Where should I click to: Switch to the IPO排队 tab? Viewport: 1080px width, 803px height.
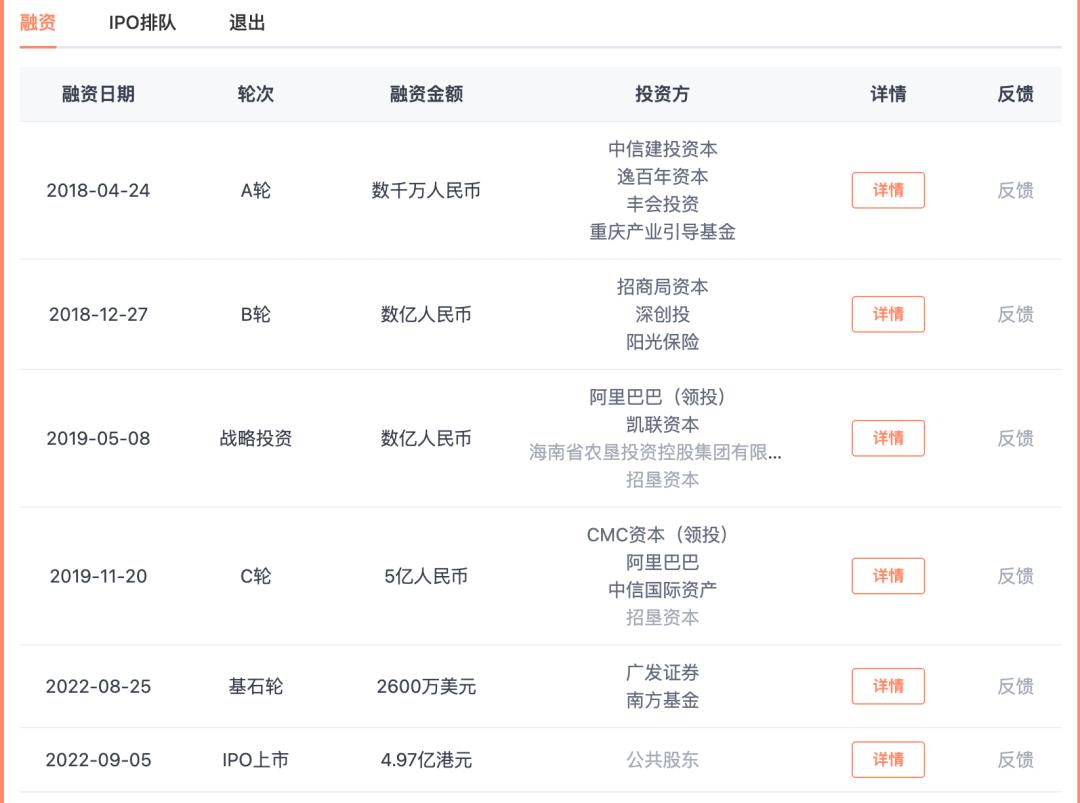[x=142, y=22]
